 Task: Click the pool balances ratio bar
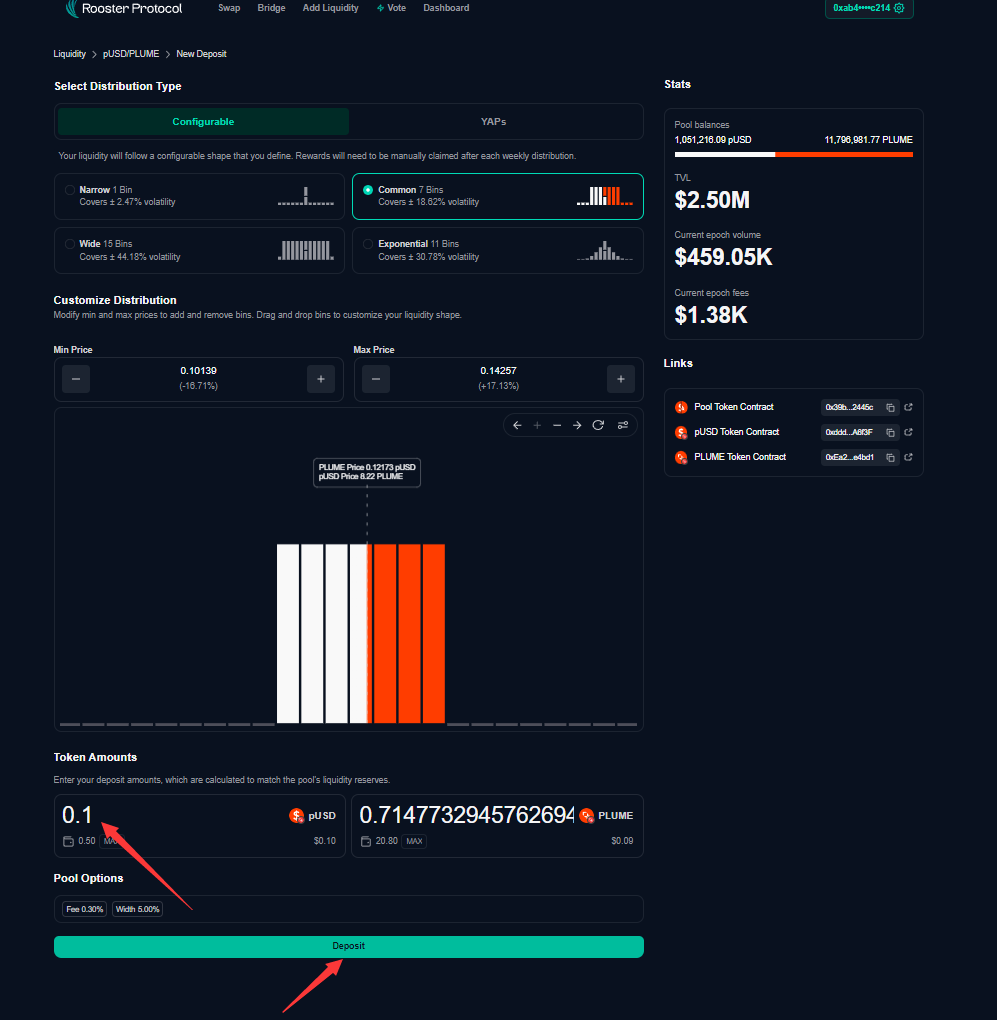click(x=793, y=155)
